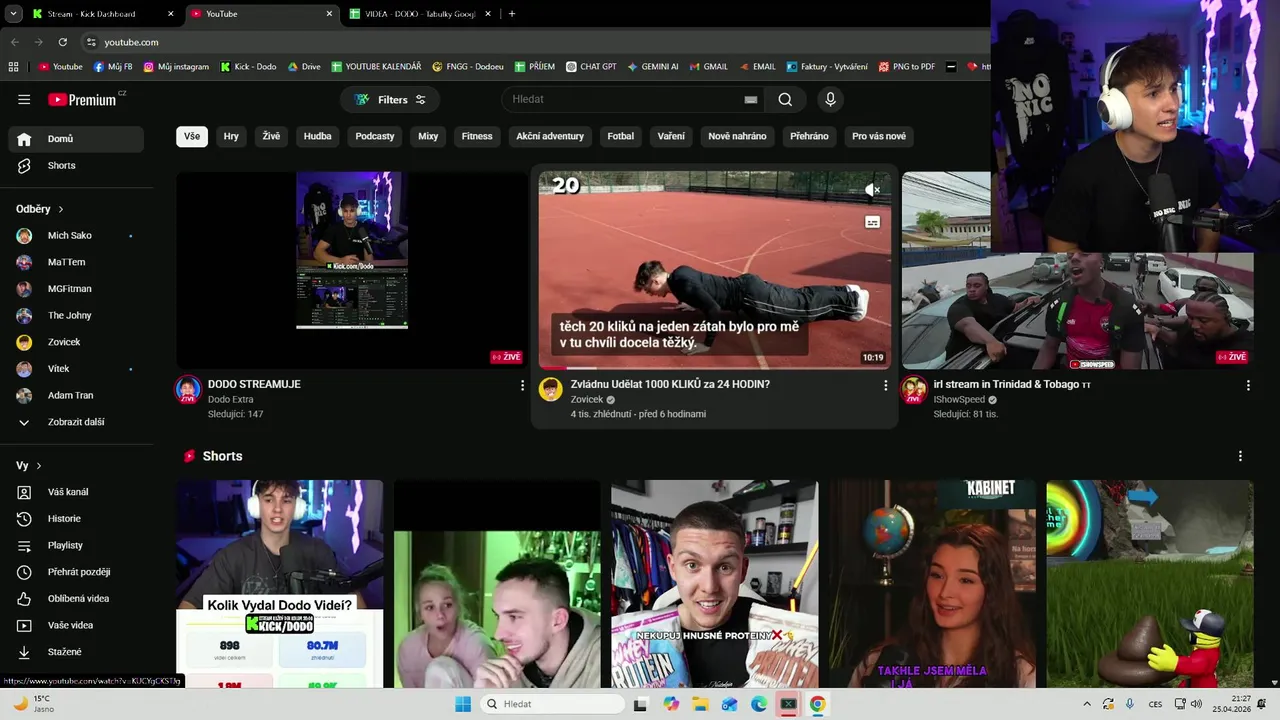Start voice search with microphone icon

pyautogui.click(x=830, y=99)
